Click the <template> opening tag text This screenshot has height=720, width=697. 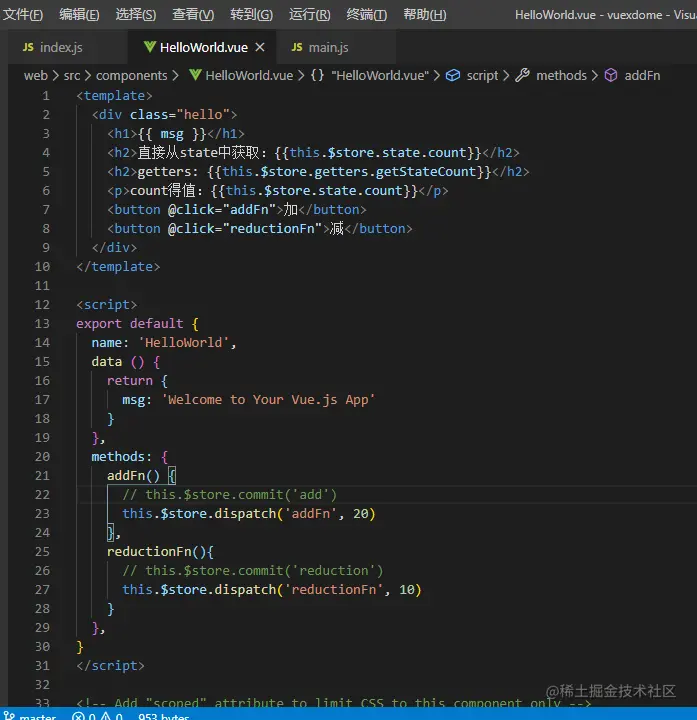(114, 96)
